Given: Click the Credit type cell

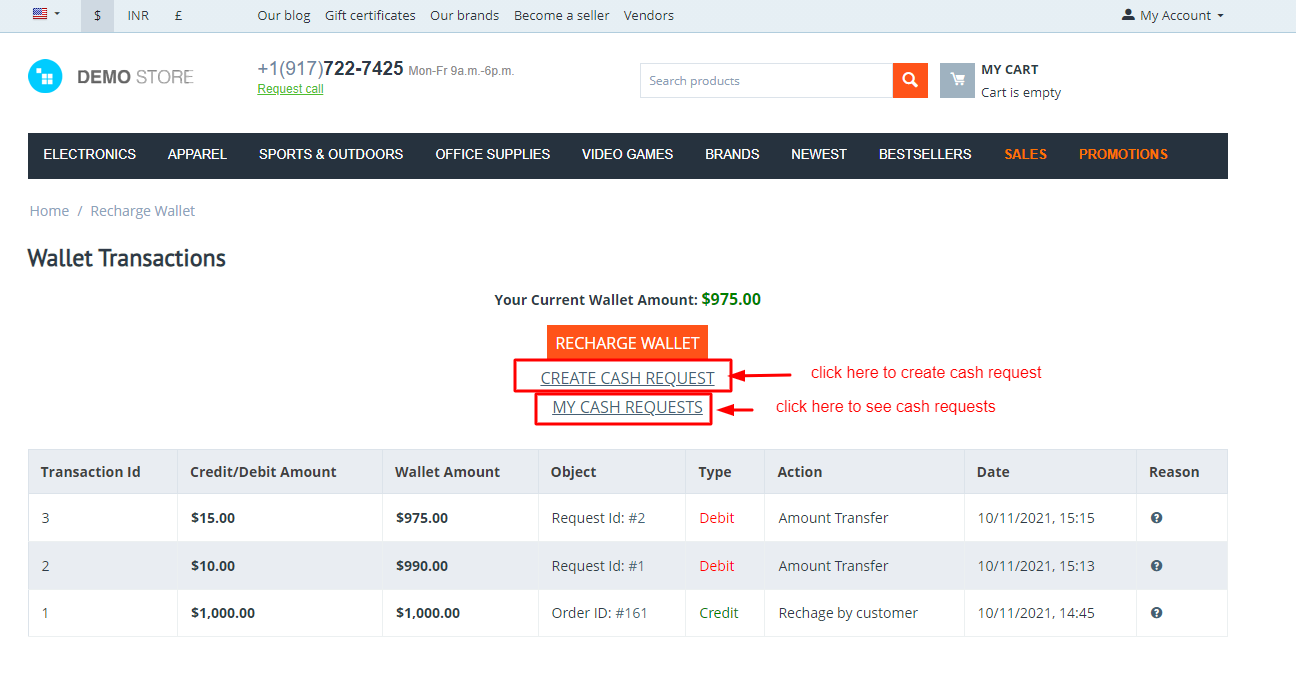Looking at the screenshot, I should (718, 613).
